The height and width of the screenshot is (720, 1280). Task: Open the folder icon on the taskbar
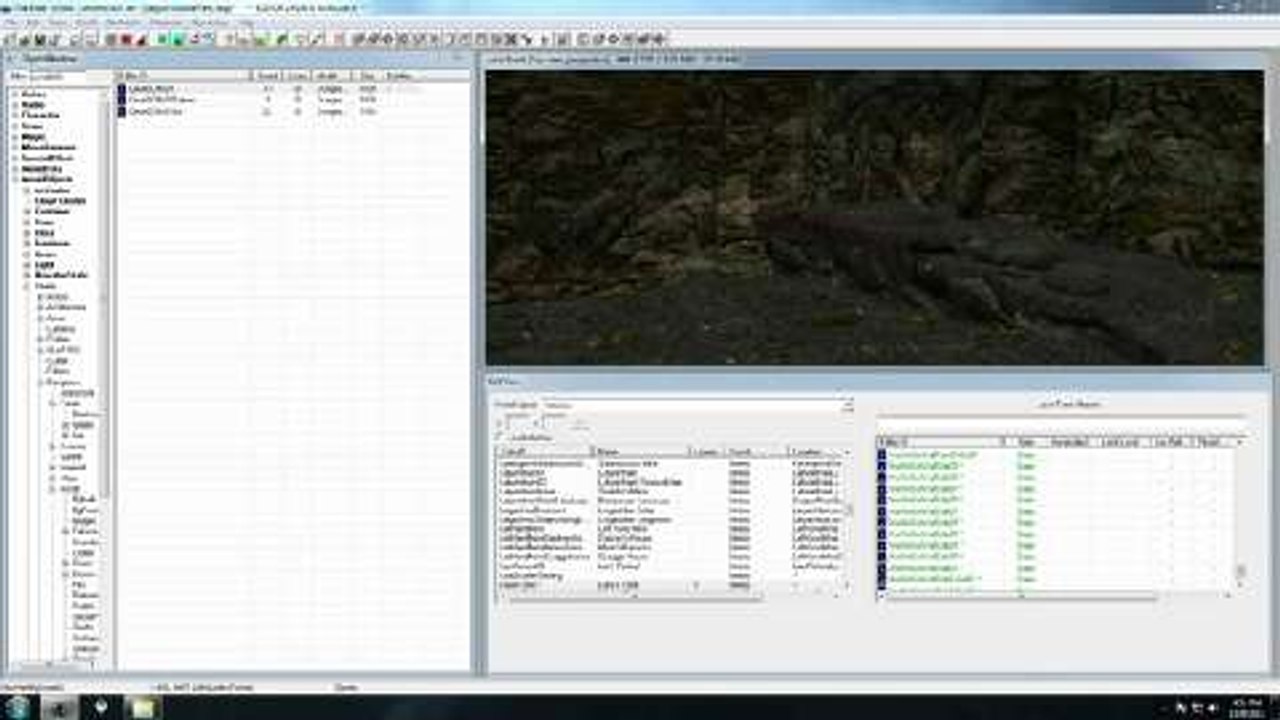tap(144, 707)
